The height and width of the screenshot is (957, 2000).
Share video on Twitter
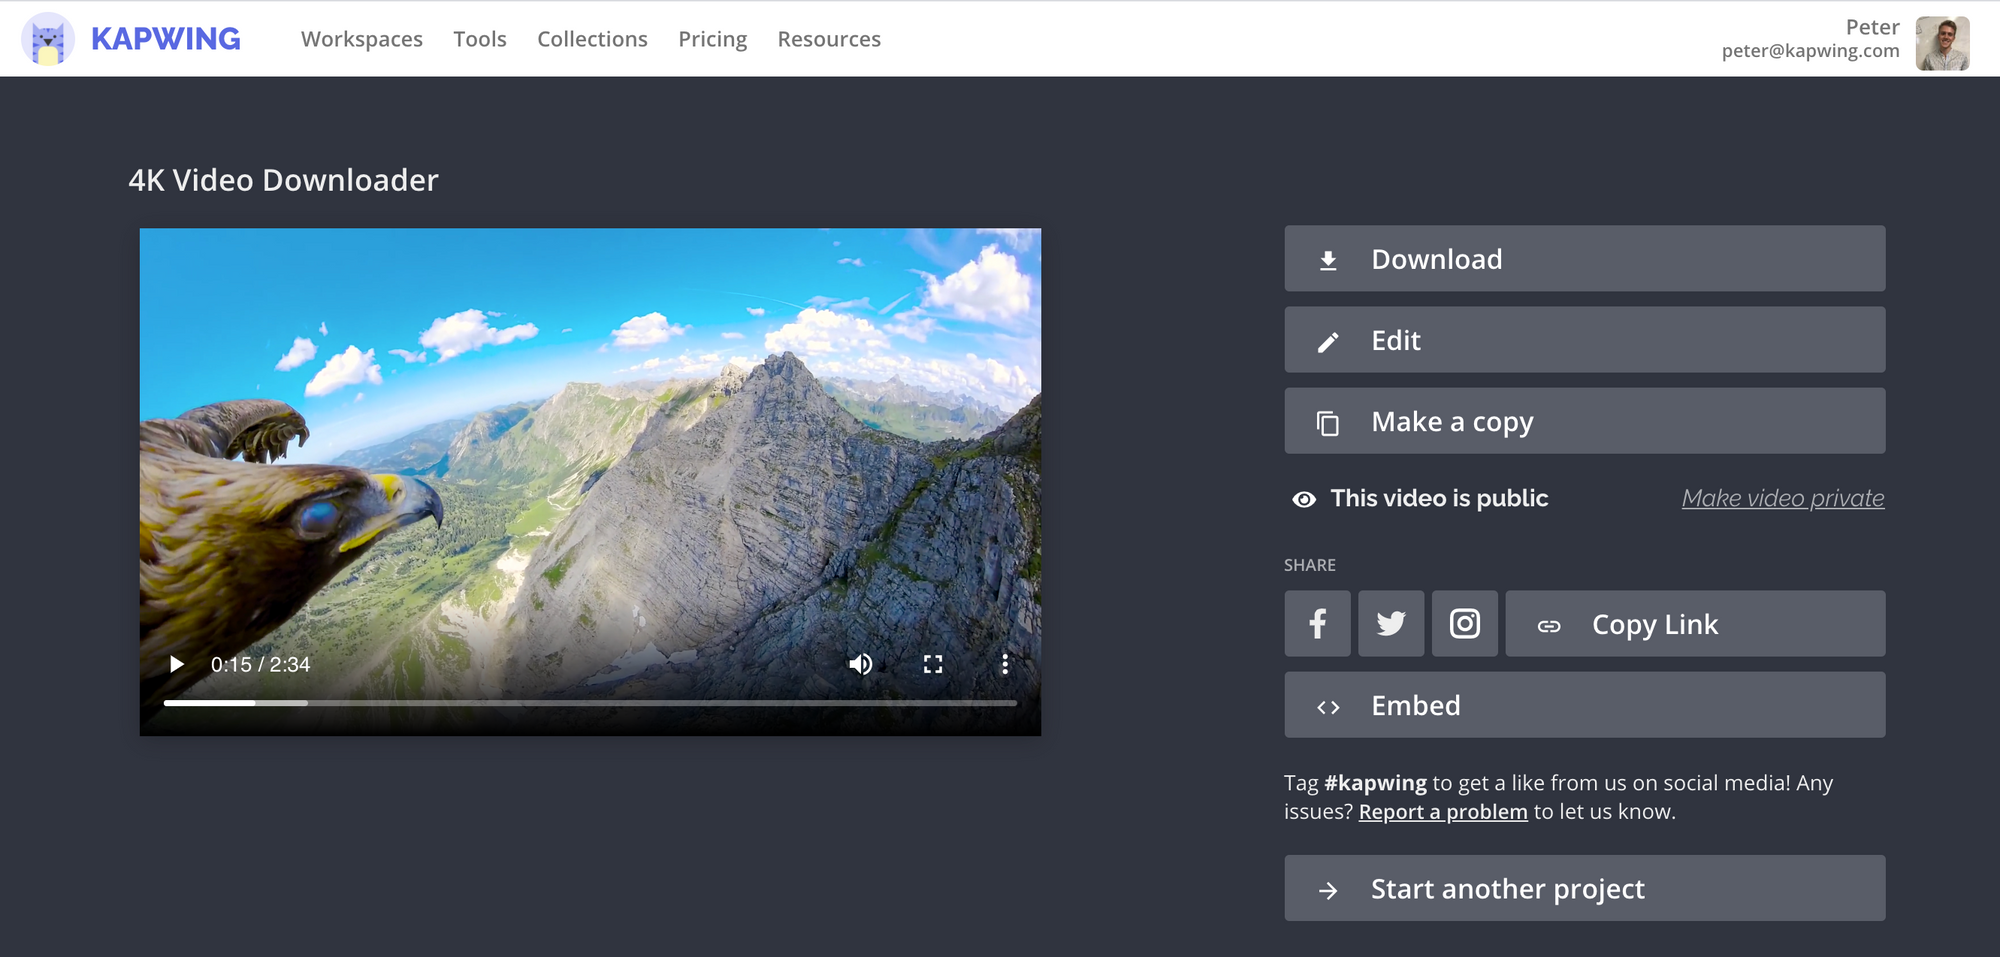[x=1390, y=624]
